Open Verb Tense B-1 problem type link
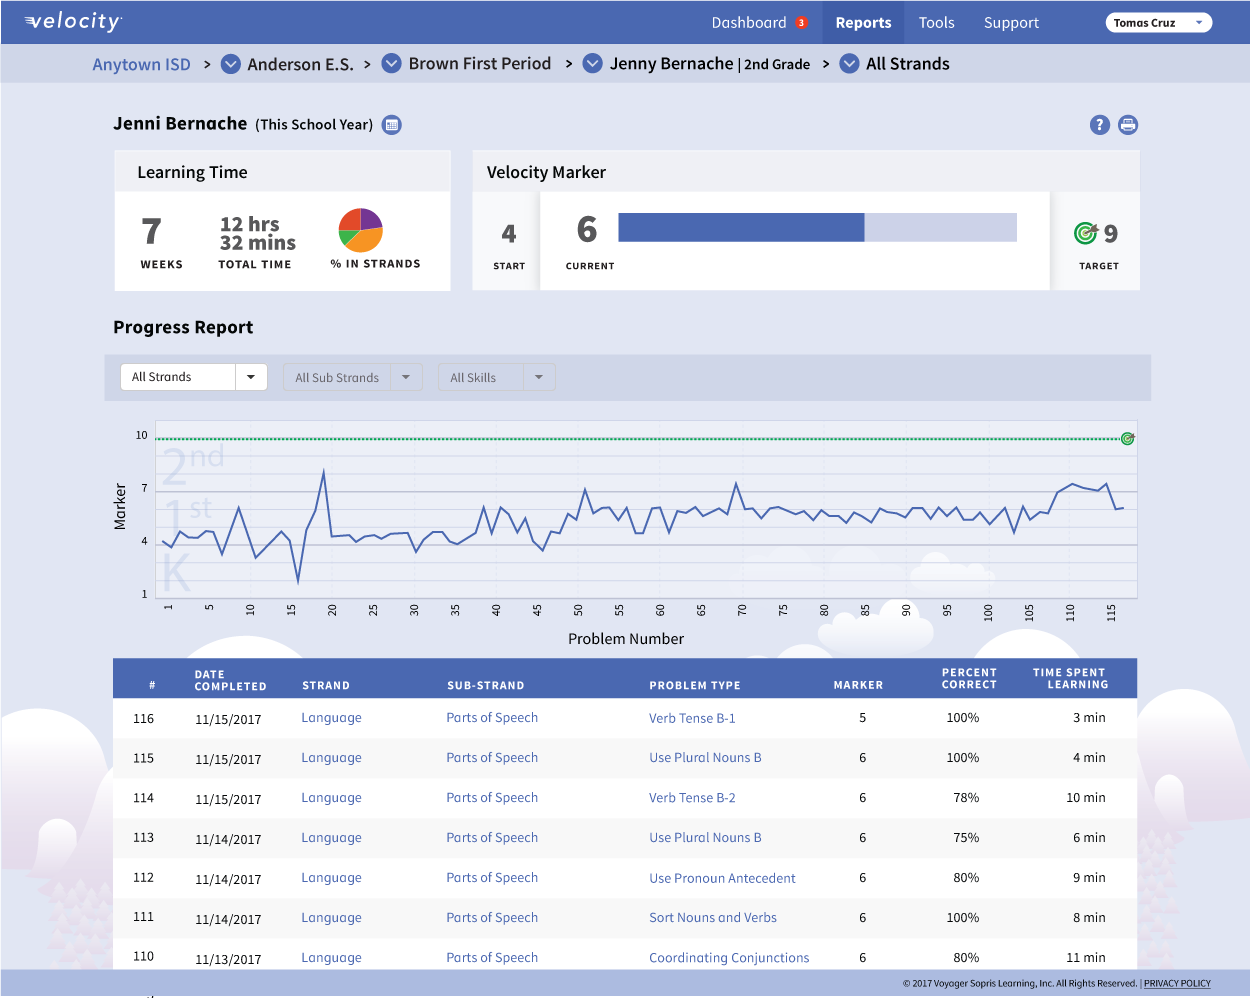 click(x=692, y=718)
